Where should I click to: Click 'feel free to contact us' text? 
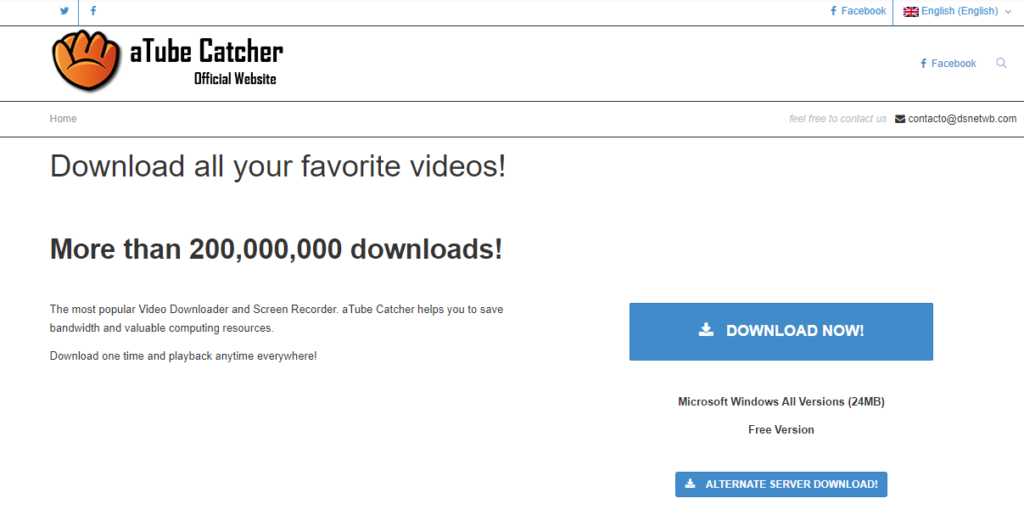[x=838, y=119]
